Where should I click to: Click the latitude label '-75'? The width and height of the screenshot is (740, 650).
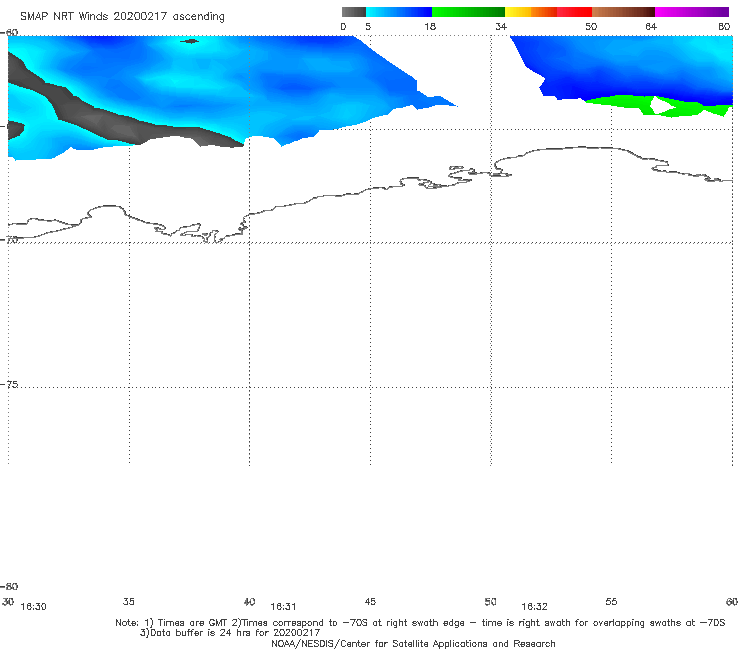tap(9, 385)
